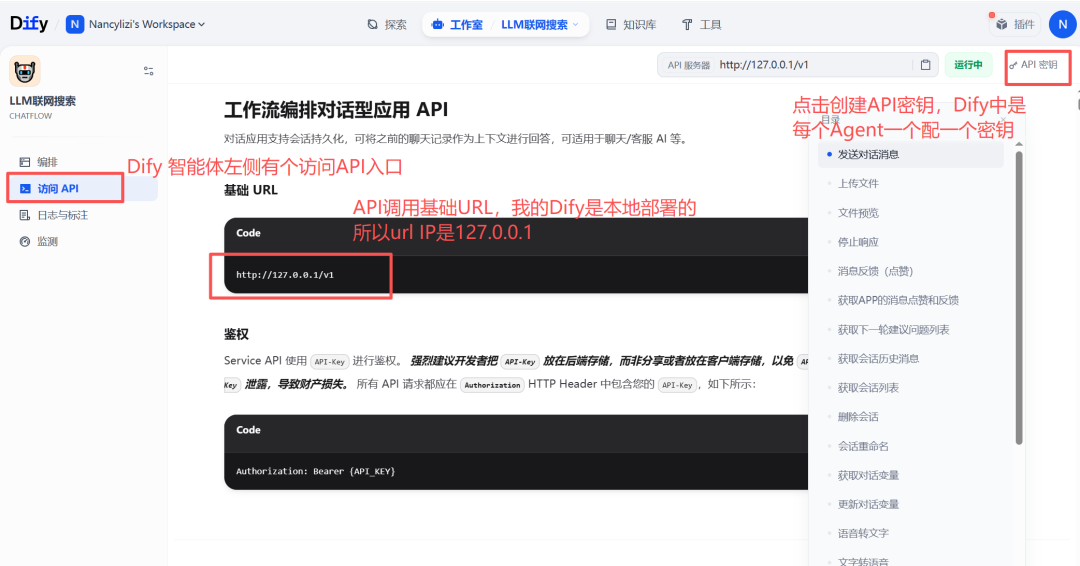This screenshot has width=1080, height=566.
Task: Click the 编排 layout icon
Action: click(25, 162)
